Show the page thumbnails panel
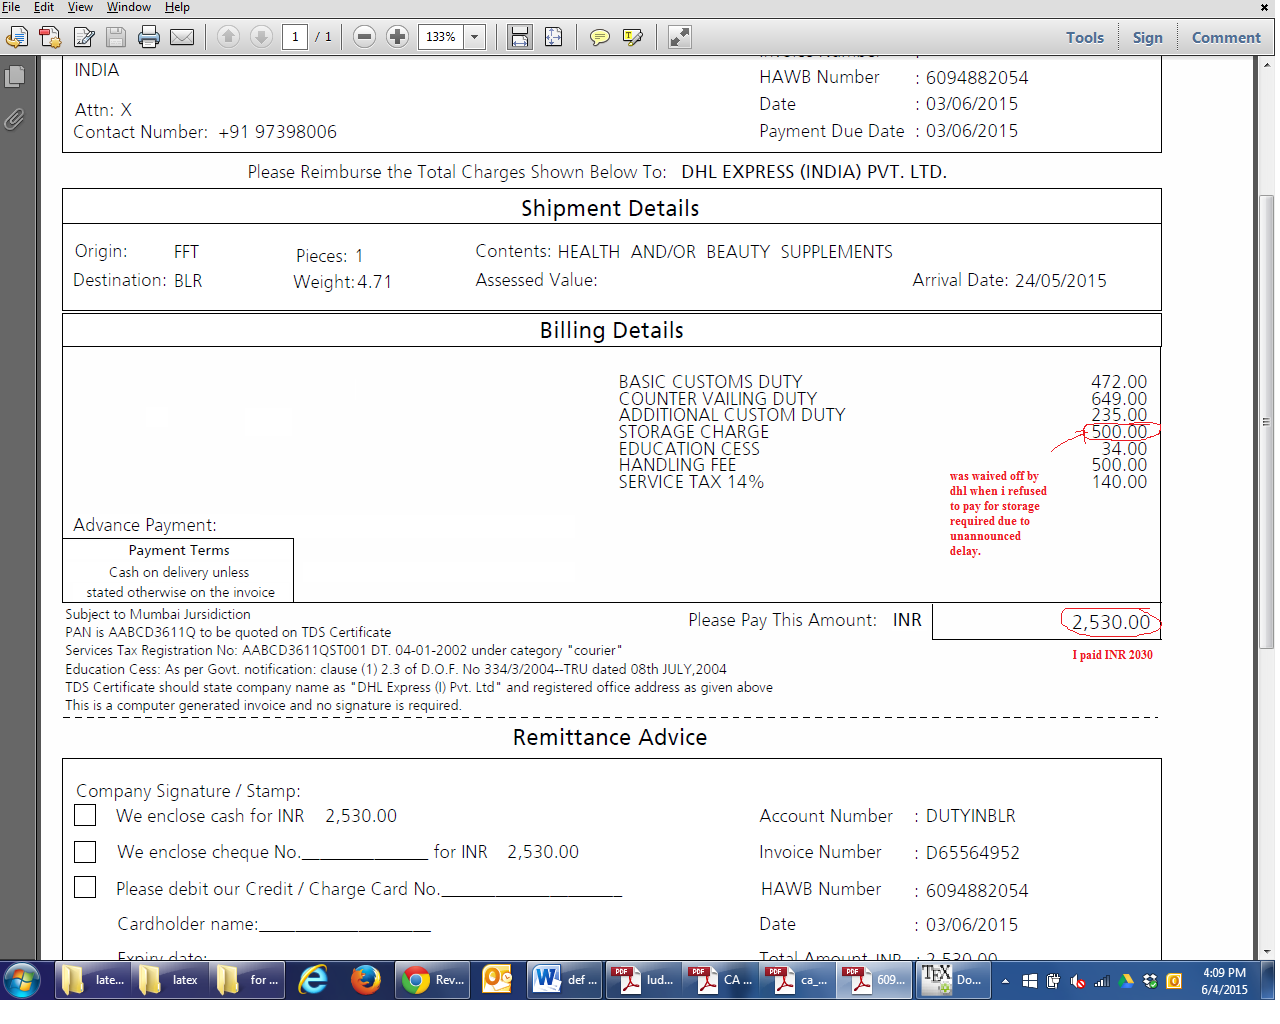The width and height of the screenshot is (1280, 1024). 14,76
